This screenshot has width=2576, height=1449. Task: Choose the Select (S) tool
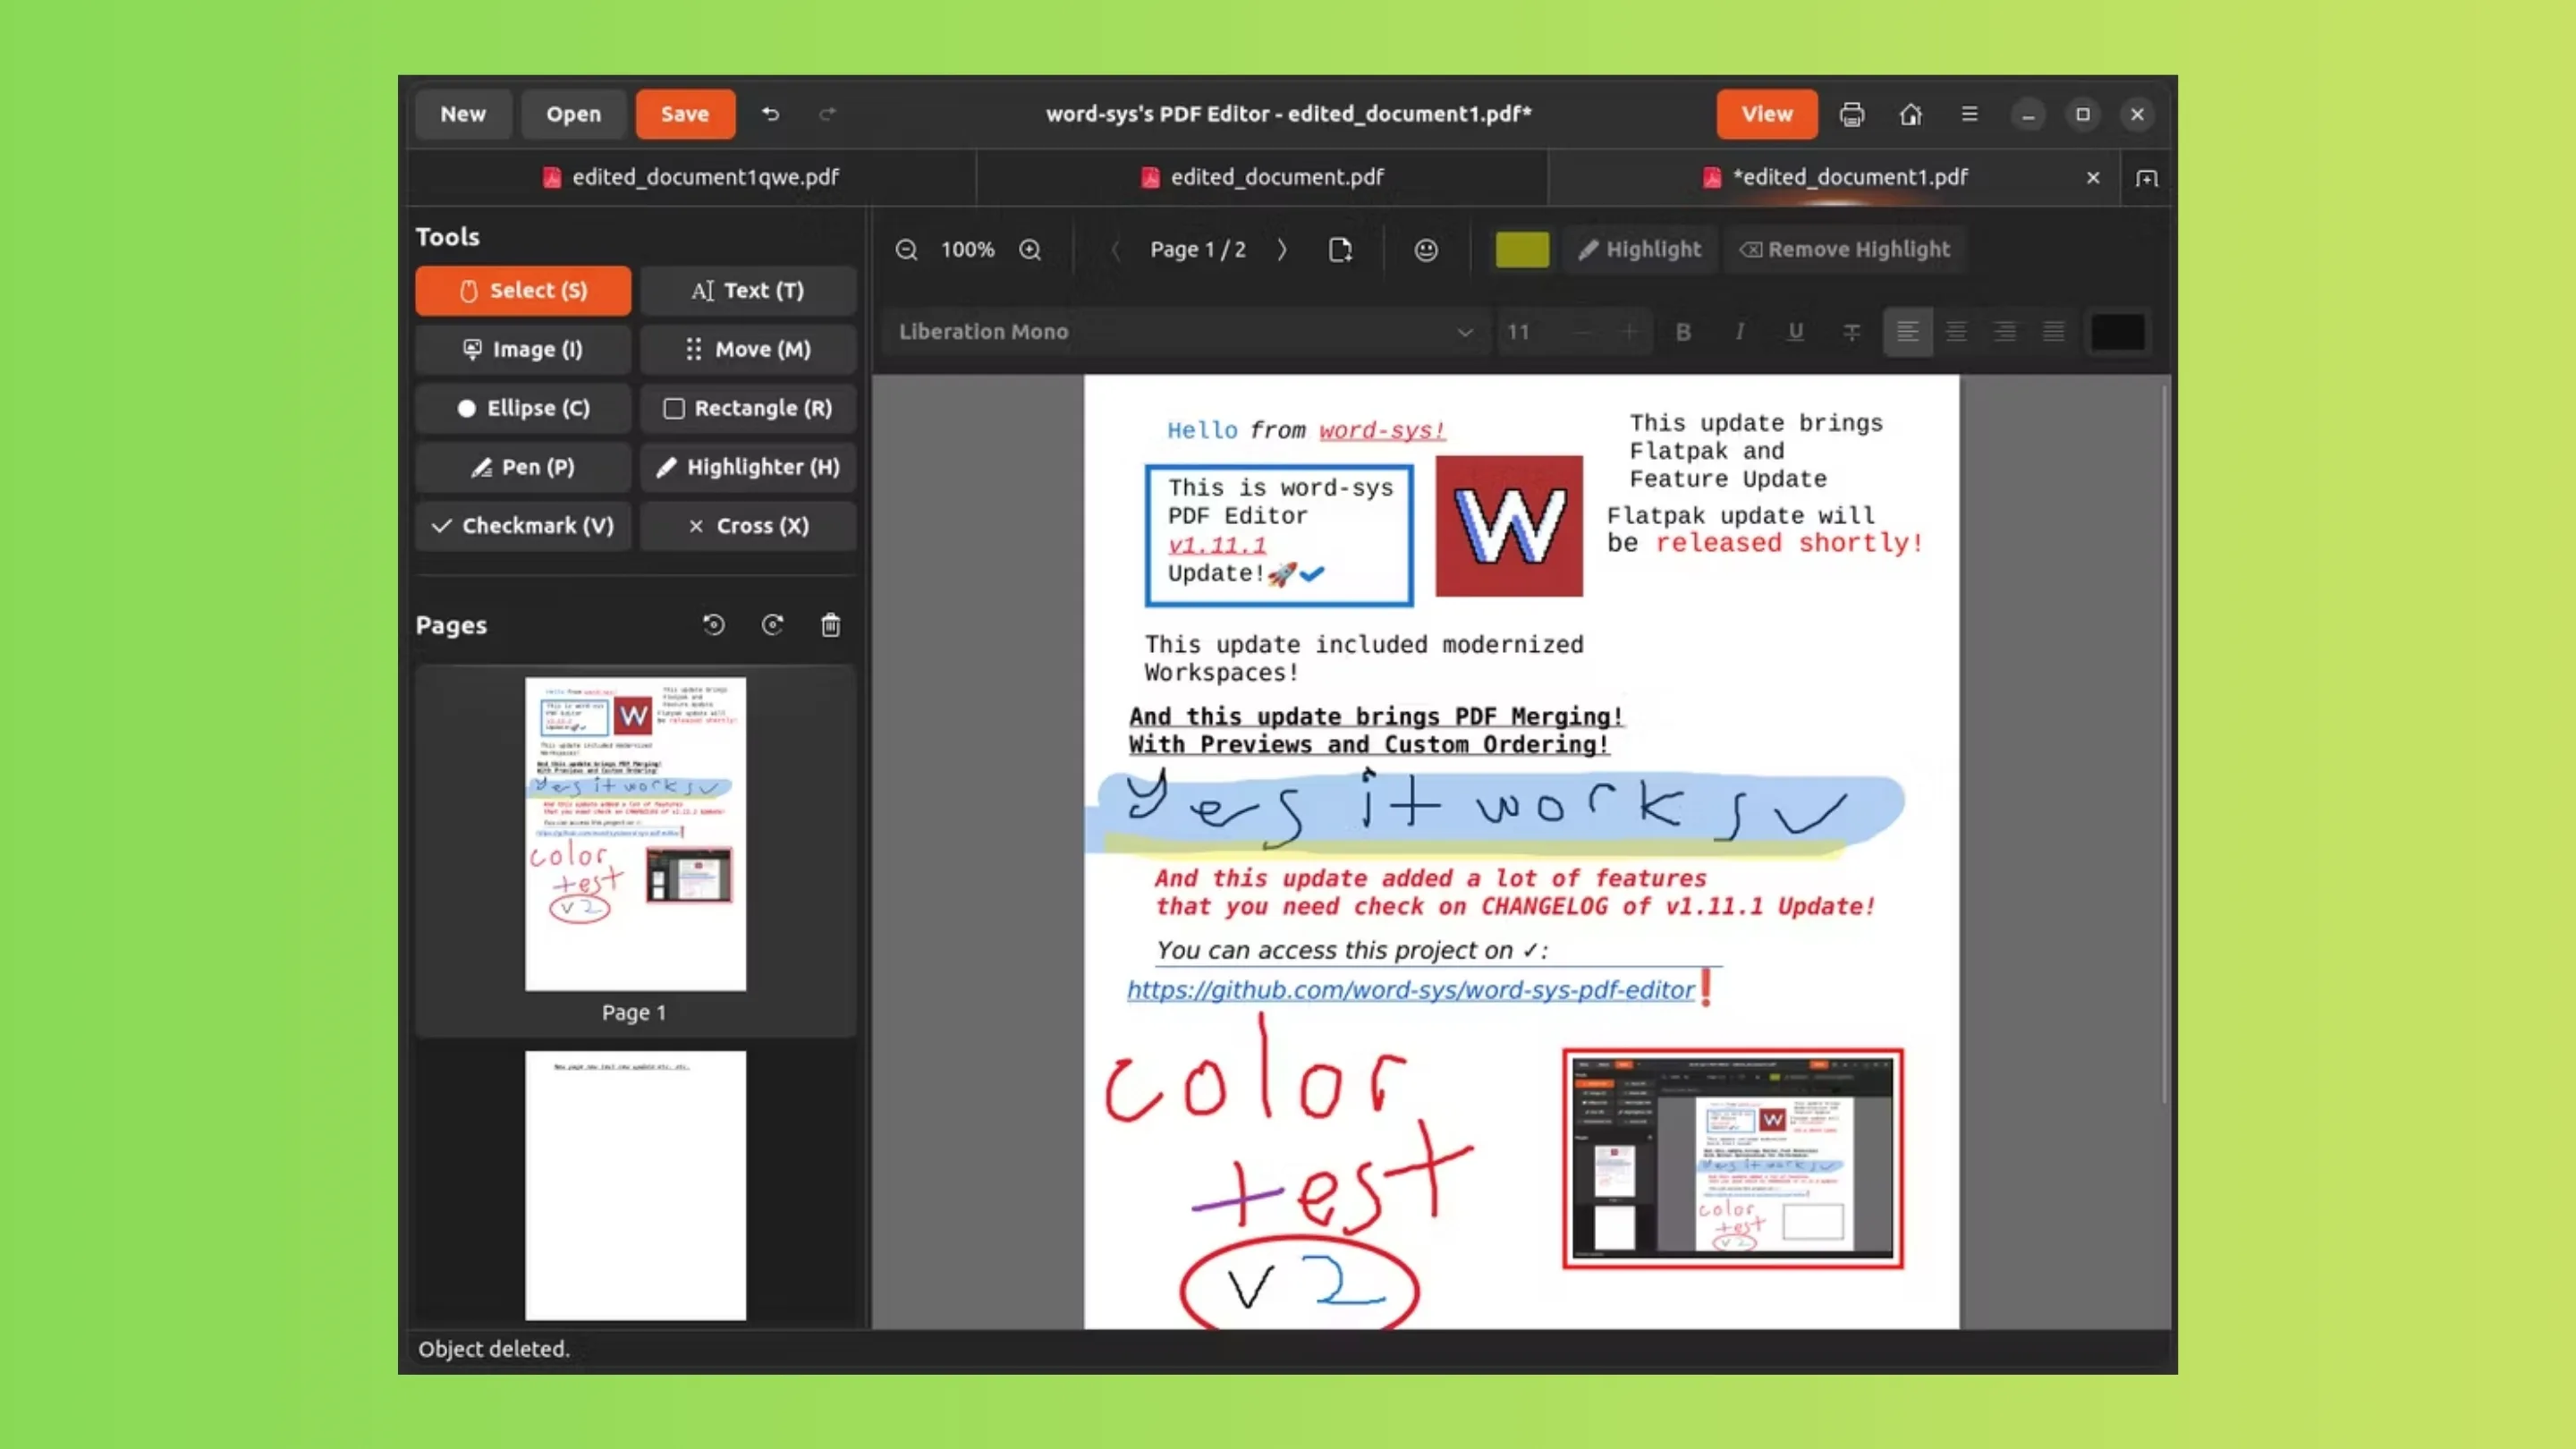[x=523, y=291]
